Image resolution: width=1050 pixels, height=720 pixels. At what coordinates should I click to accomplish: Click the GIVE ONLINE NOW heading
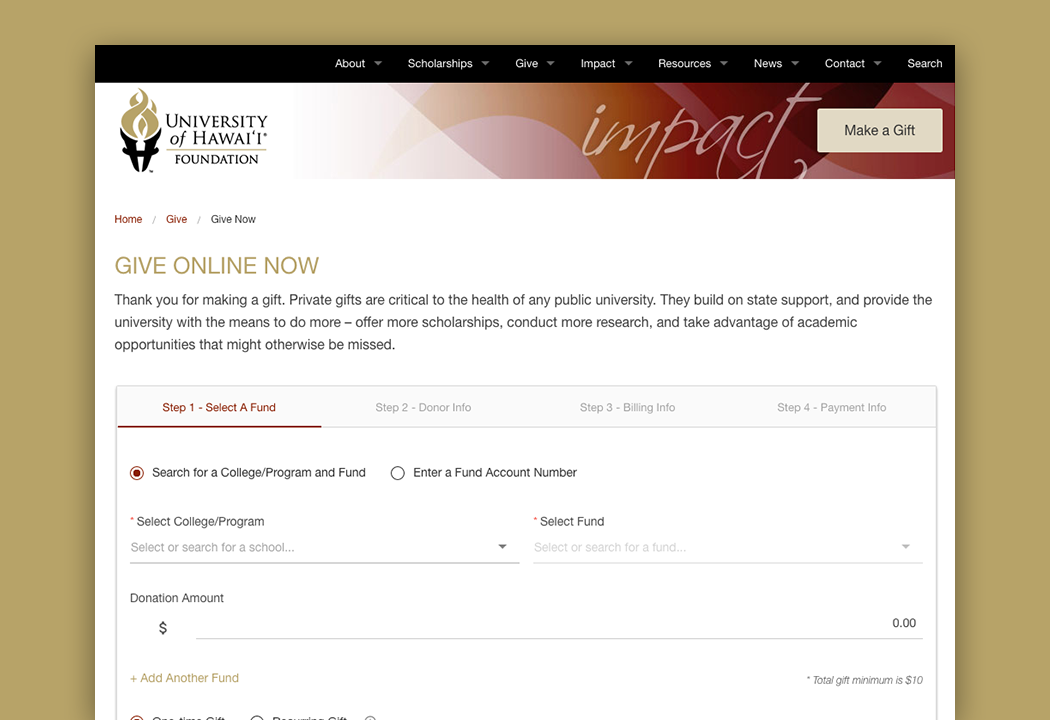(216, 265)
